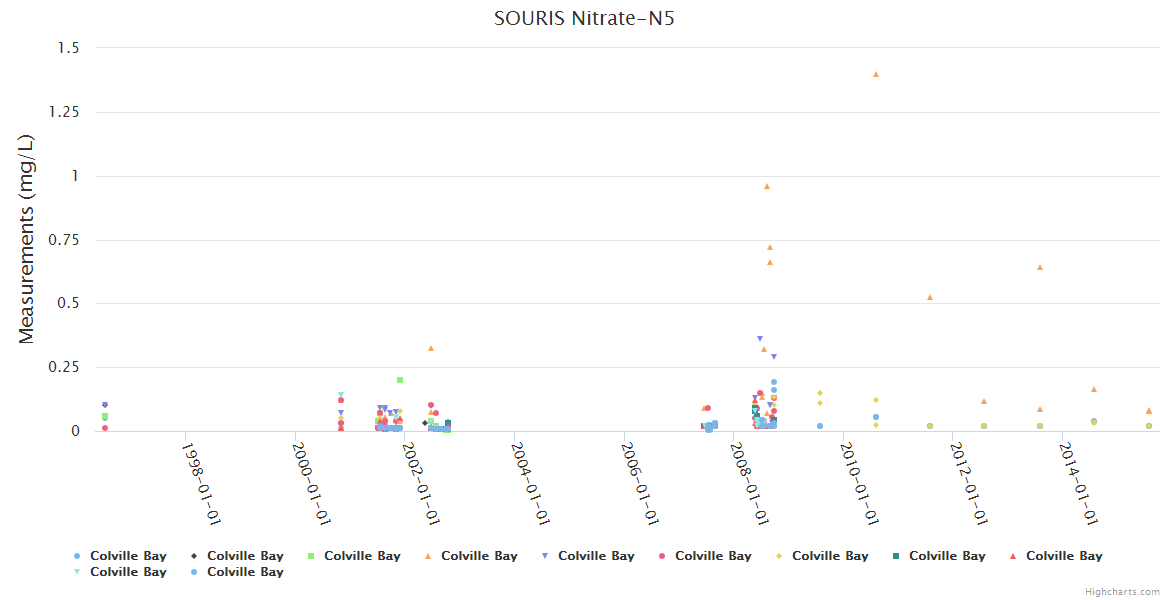Viewport: 1170px width, 600px height.
Task: Hide the Colville Bay series with cyan inverted triangle
Action: (128, 572)
